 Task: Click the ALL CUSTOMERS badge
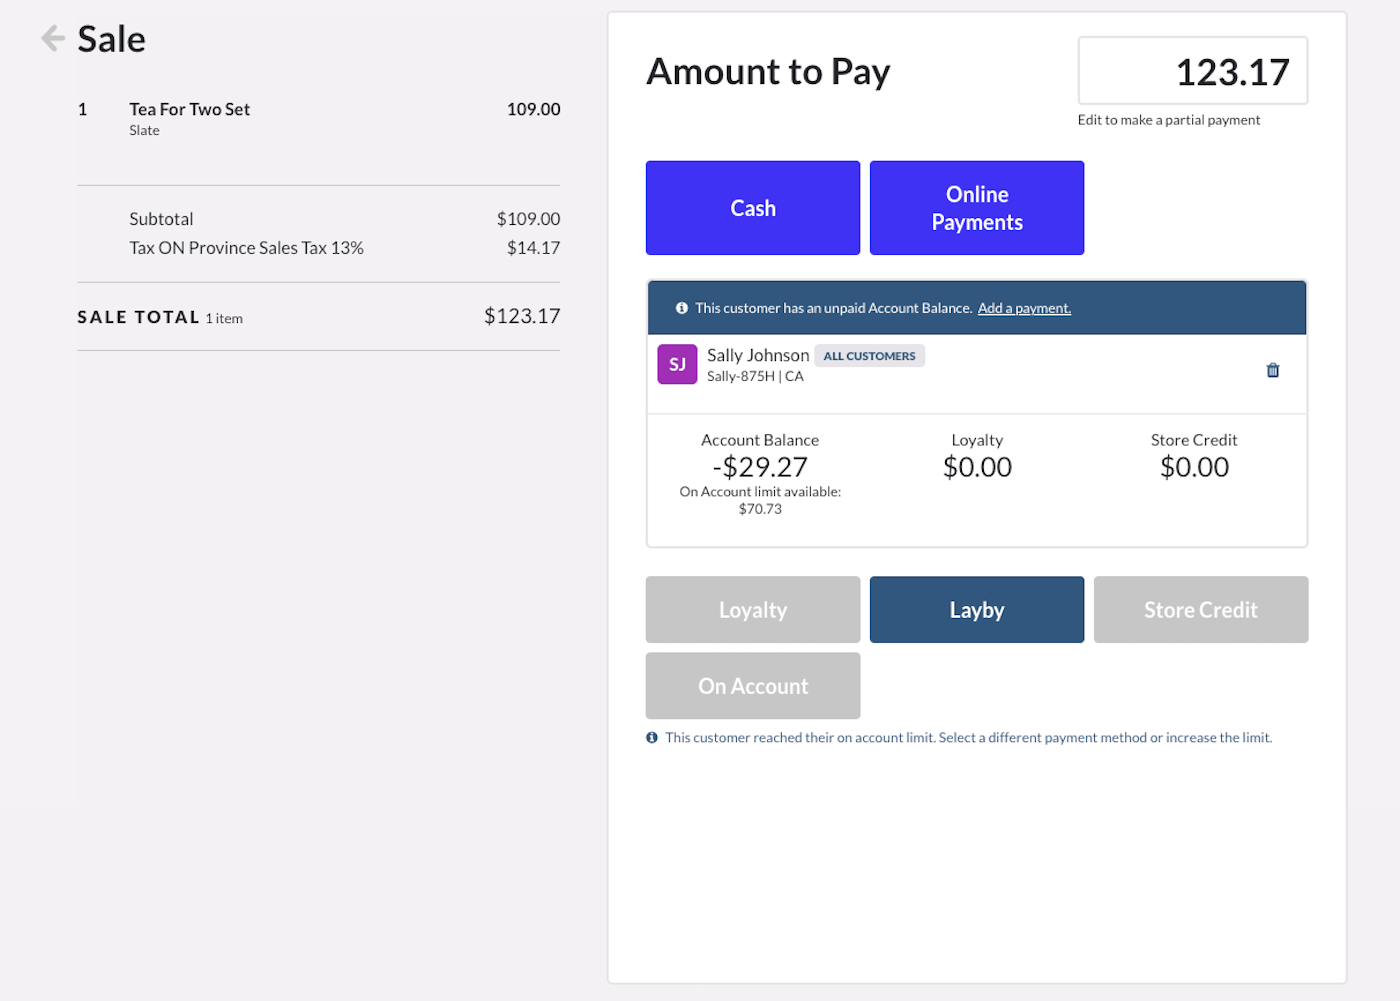point(869,355)
